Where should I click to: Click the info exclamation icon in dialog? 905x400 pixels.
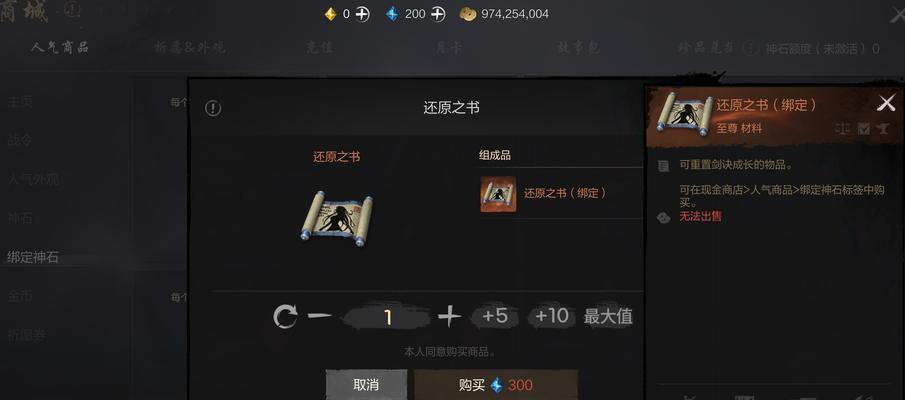click(x=213, y=108)
